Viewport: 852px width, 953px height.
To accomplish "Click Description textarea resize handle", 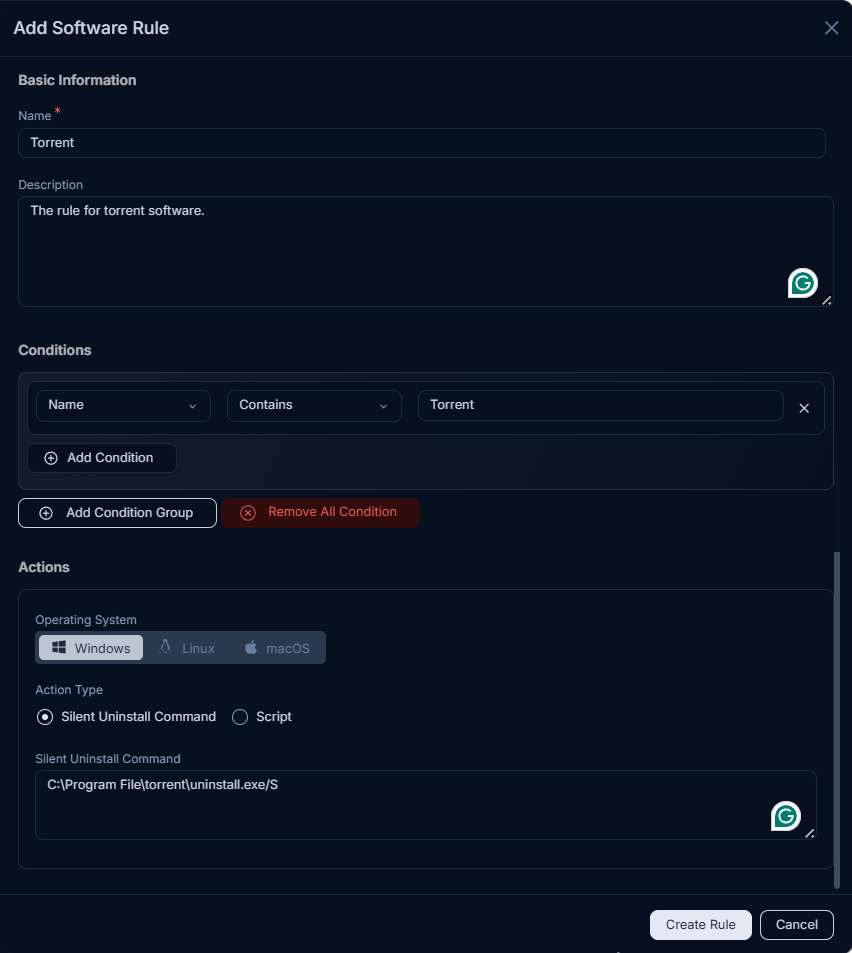I will click(826, 300).
